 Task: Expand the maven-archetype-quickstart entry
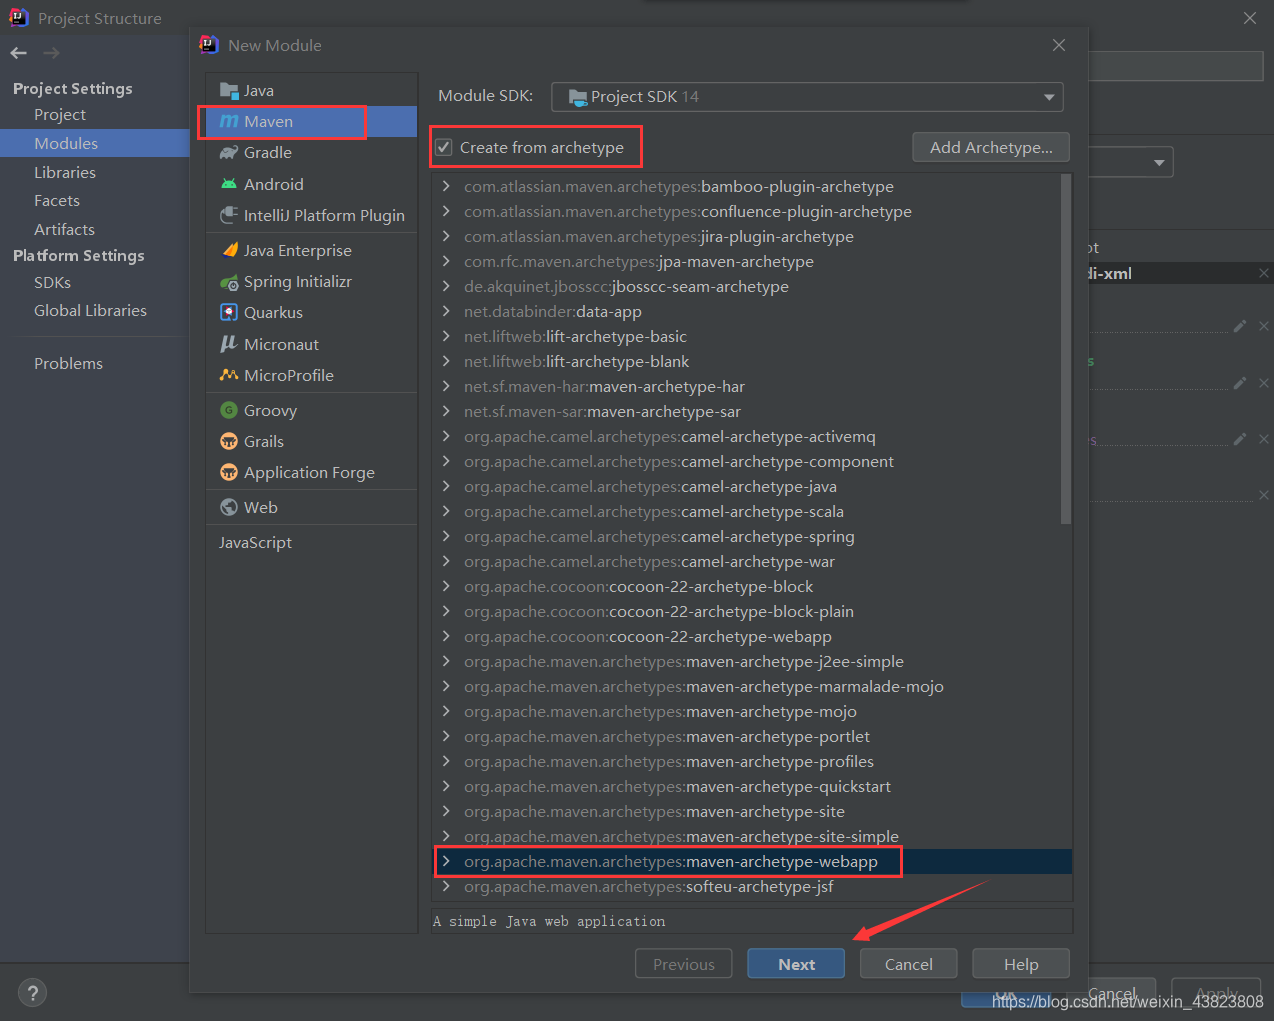click(x=446, y=786)
